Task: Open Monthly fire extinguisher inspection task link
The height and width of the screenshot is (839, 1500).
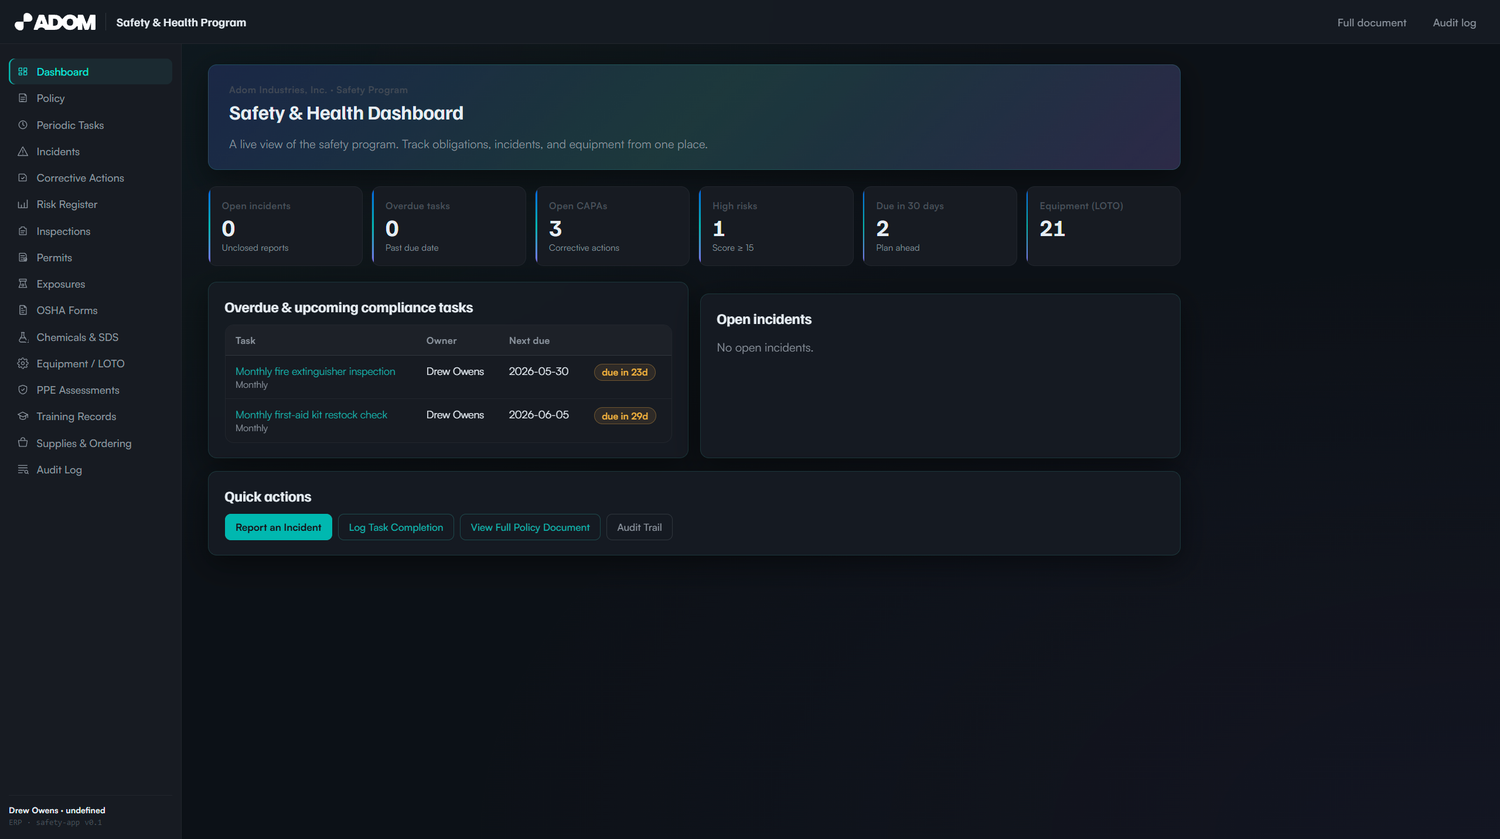Action: pyautogui.click(x=315, y=371)
